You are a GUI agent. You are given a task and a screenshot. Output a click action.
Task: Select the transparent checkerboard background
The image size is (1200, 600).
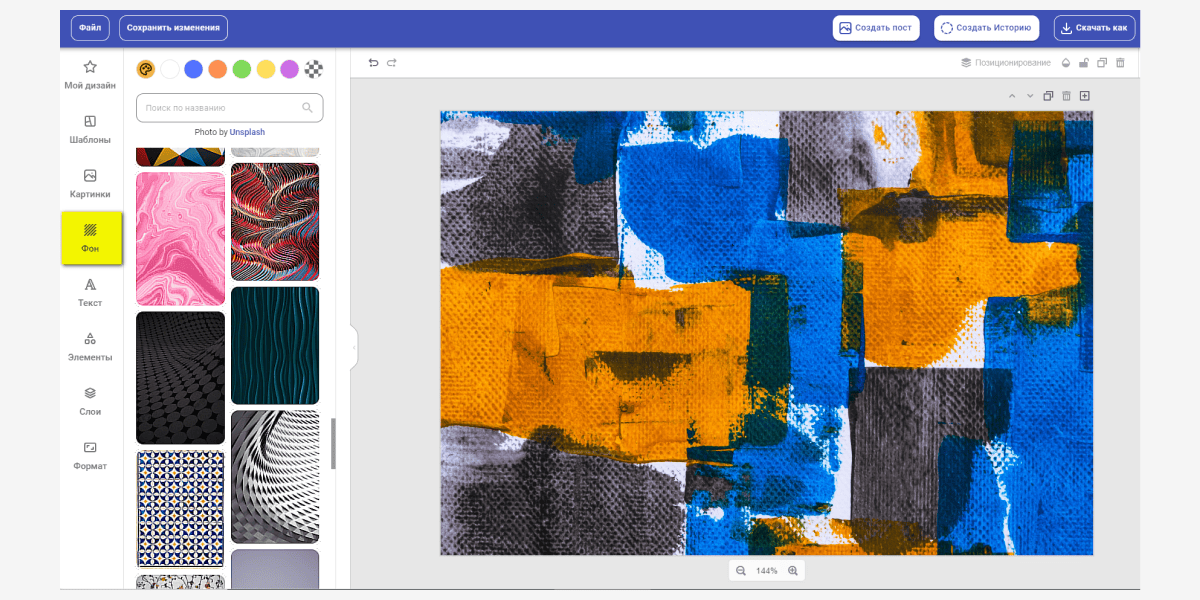(x=314, y=69)
